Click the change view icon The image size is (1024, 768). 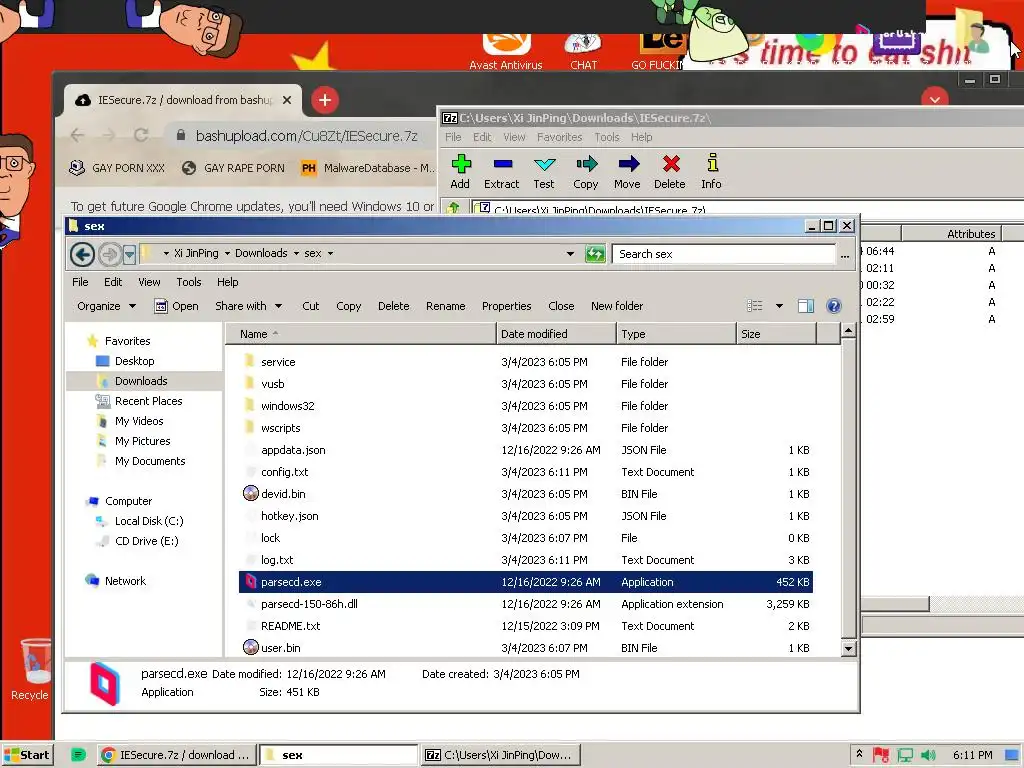coord(754,306)
